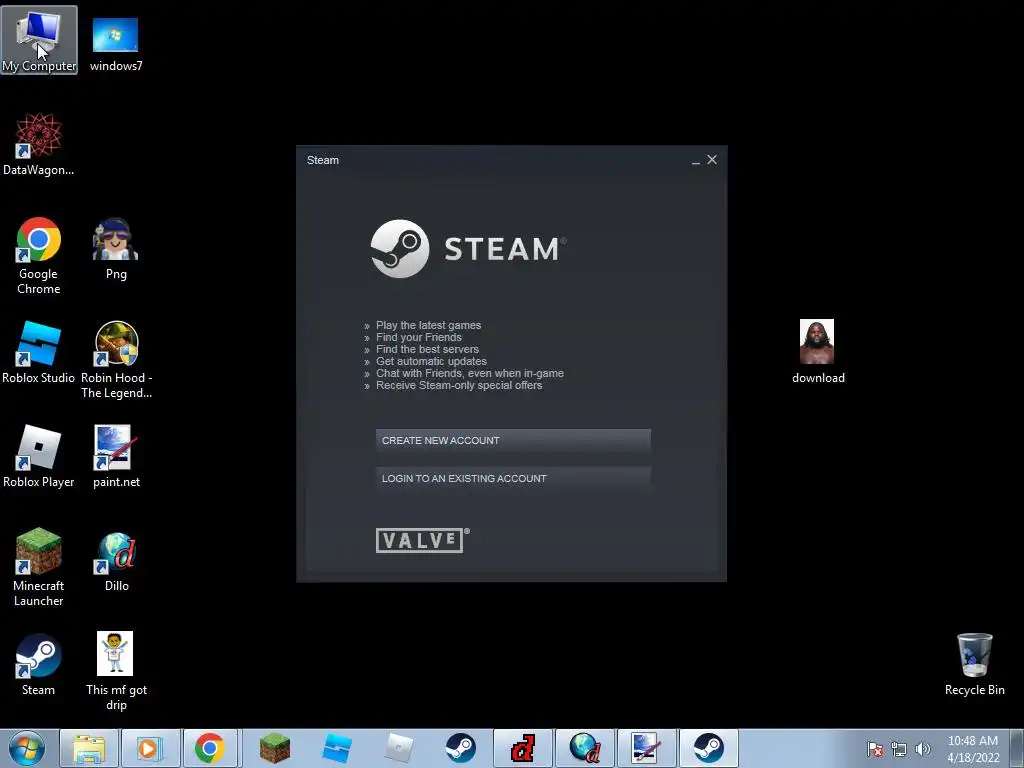Viewport: 1024px width, 768px height.
Task: Select the Recycle Bin icon
Action: pos(974,664)
